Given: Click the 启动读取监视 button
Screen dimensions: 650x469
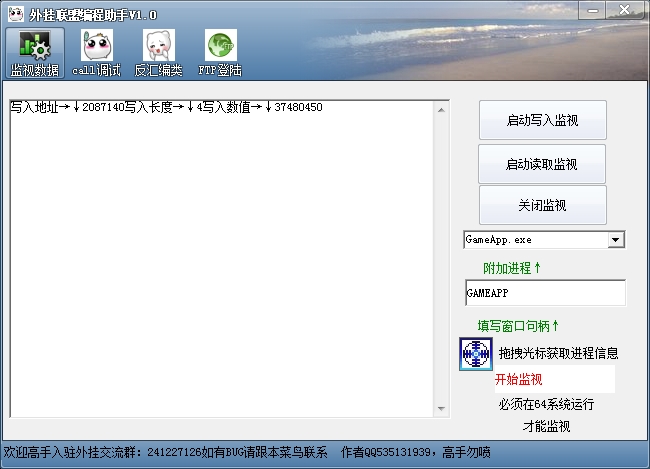Looking at the screenshot, I should coord(542,164).
